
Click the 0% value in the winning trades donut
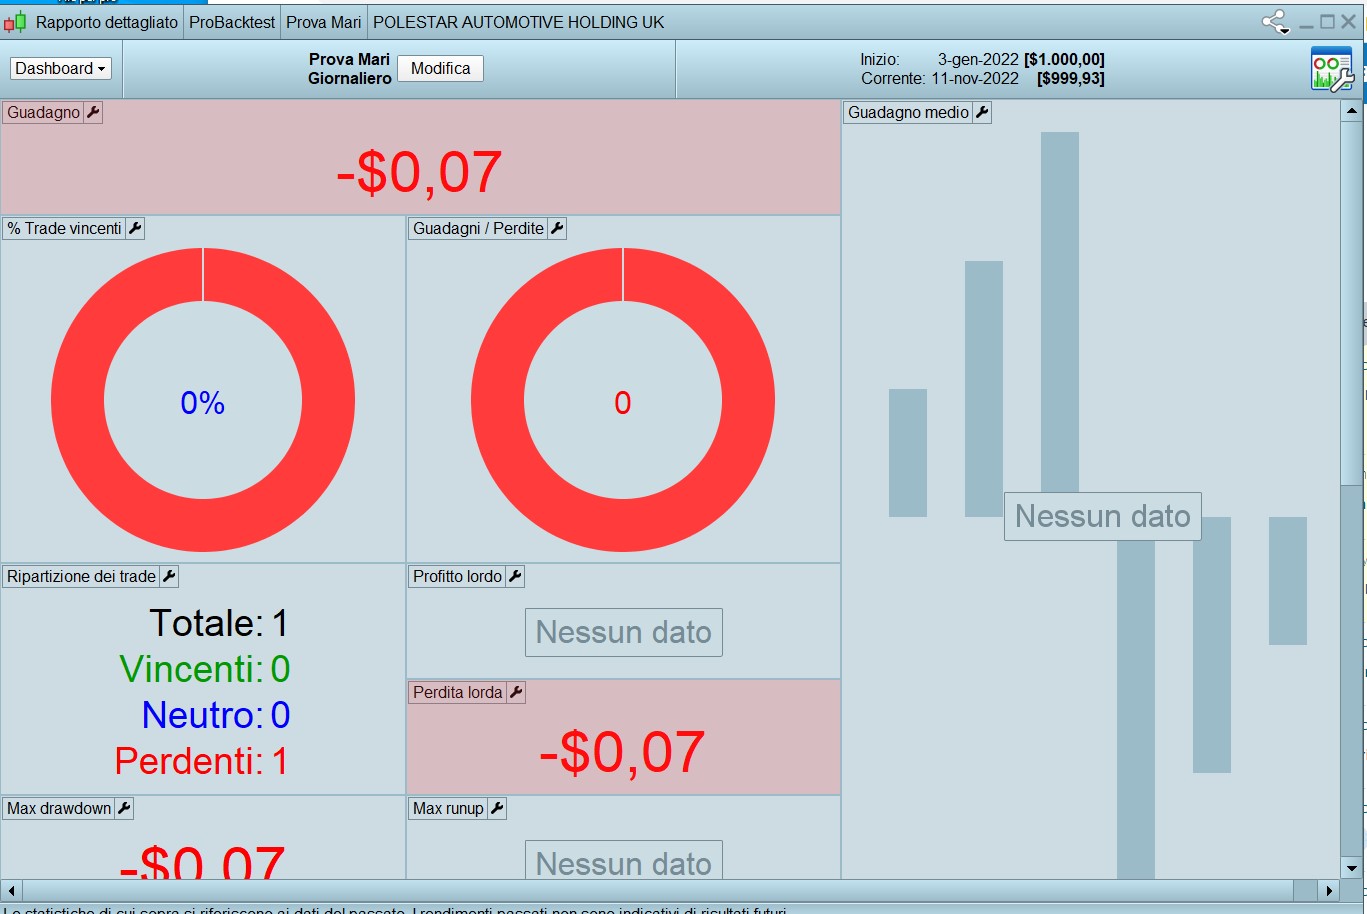[x=203, y=403]
